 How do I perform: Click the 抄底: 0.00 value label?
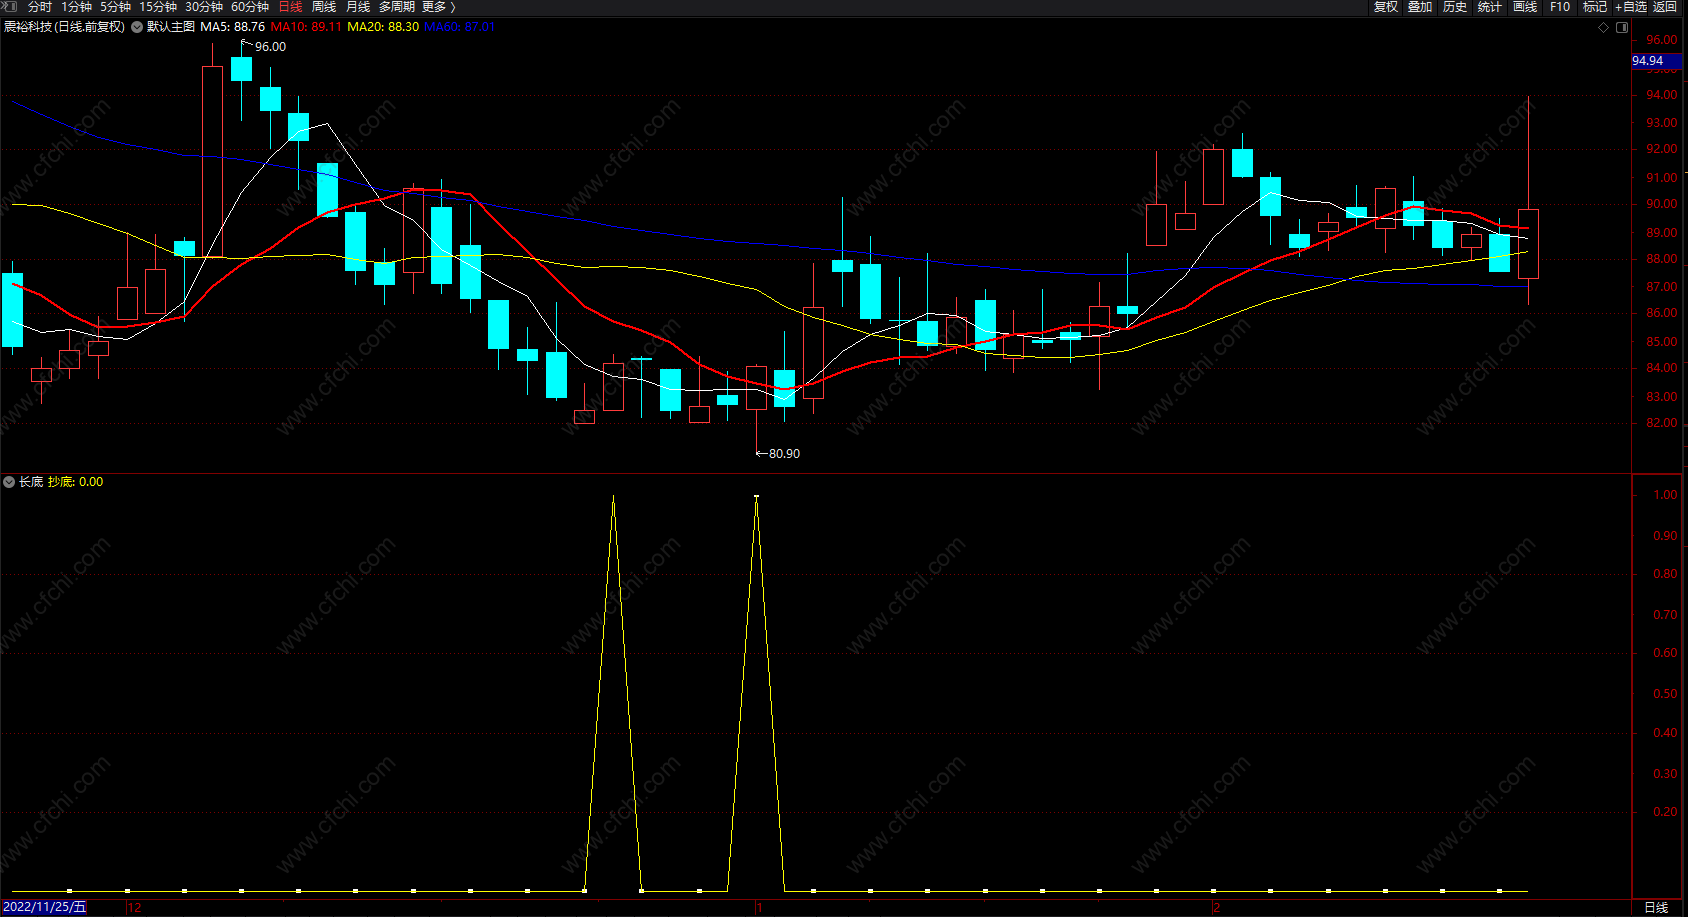[x=75, y=482]
